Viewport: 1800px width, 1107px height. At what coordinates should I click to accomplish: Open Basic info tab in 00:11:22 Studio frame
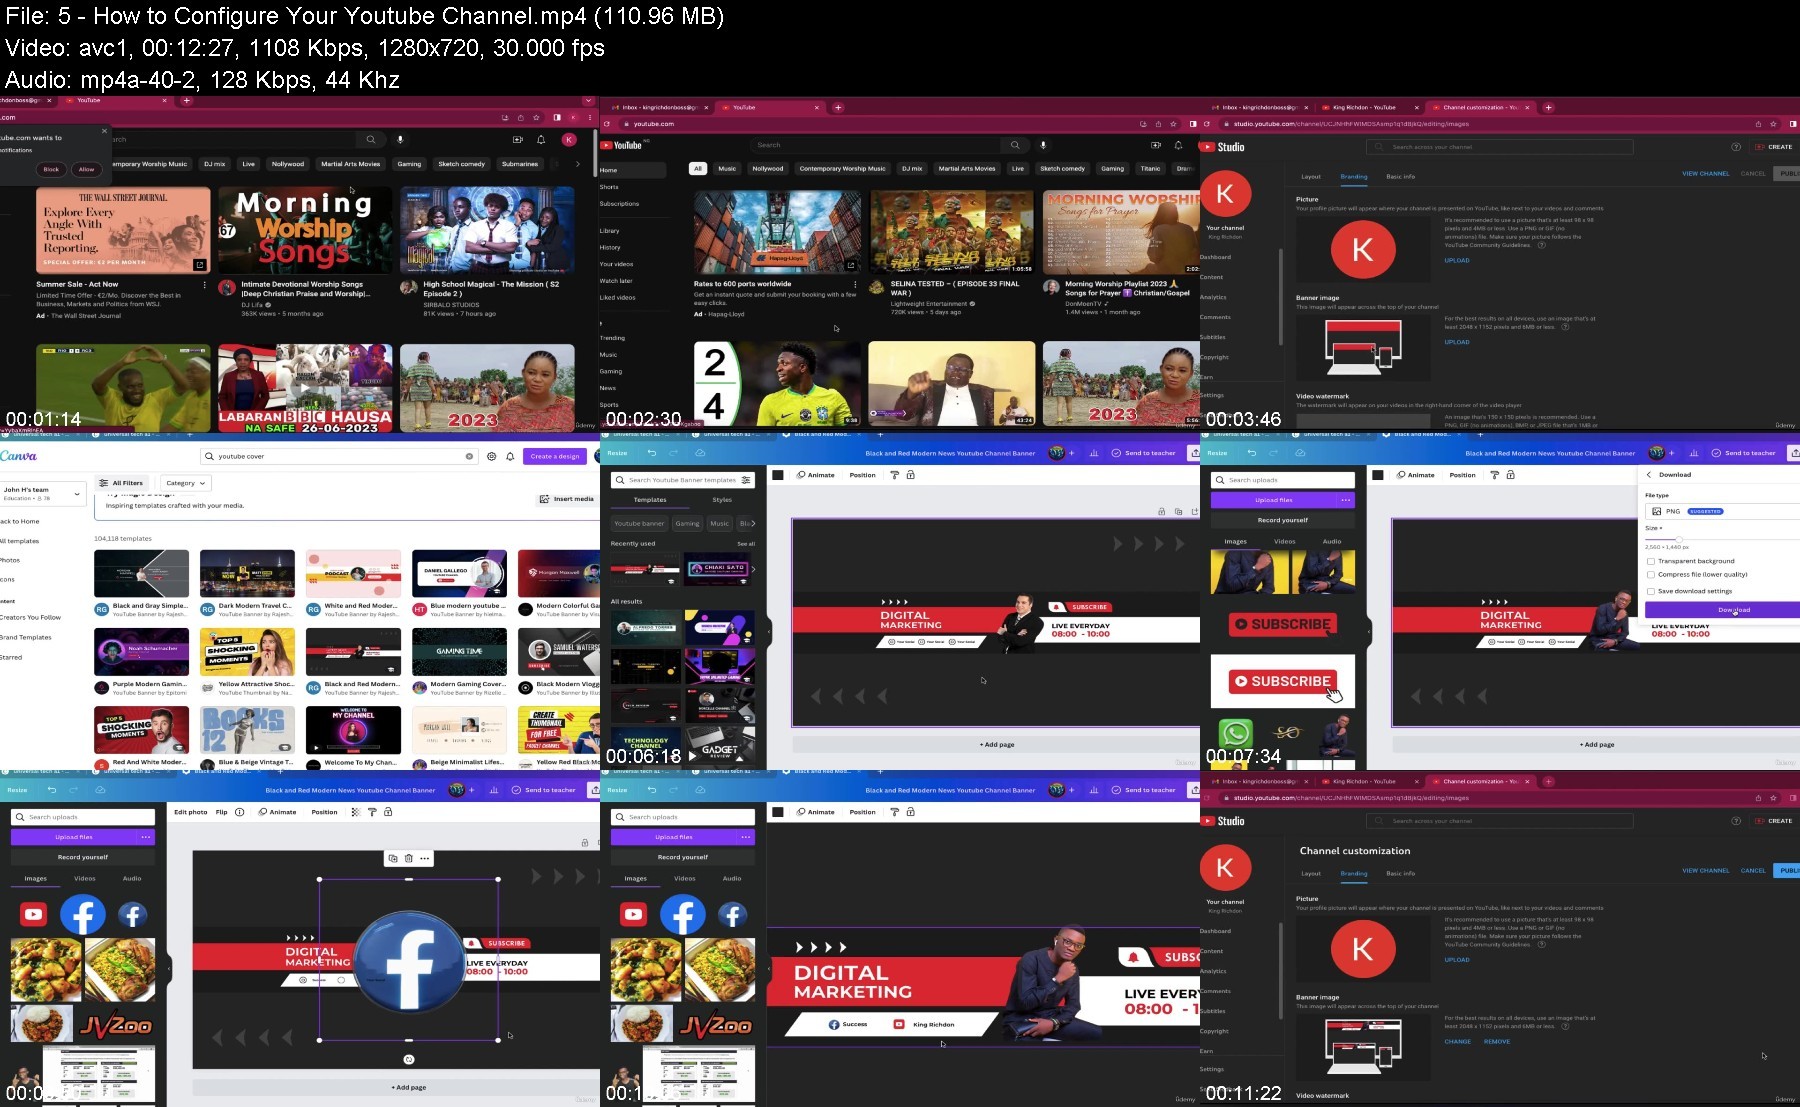(x=1400, y=874)
